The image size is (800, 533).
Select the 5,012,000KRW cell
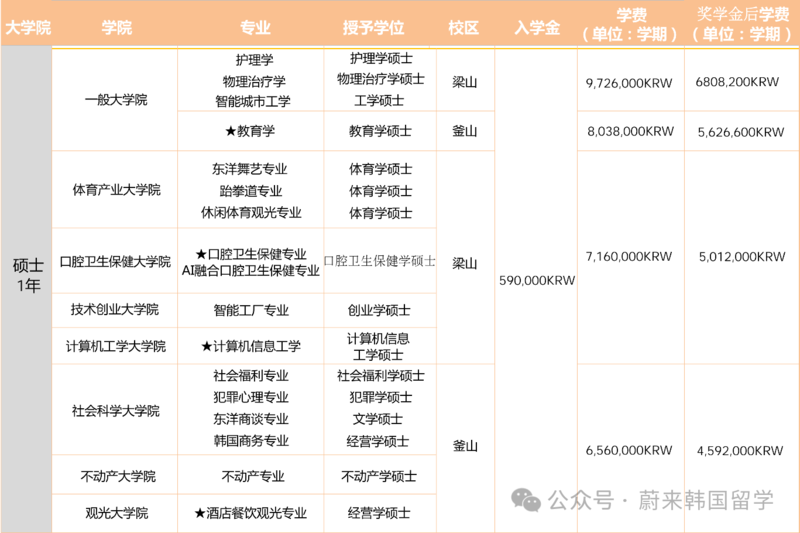click(742, 257)
